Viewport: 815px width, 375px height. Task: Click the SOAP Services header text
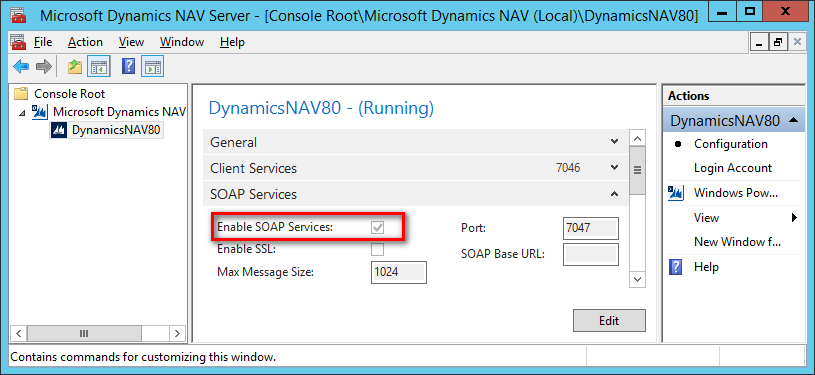[x=253, y=194]
